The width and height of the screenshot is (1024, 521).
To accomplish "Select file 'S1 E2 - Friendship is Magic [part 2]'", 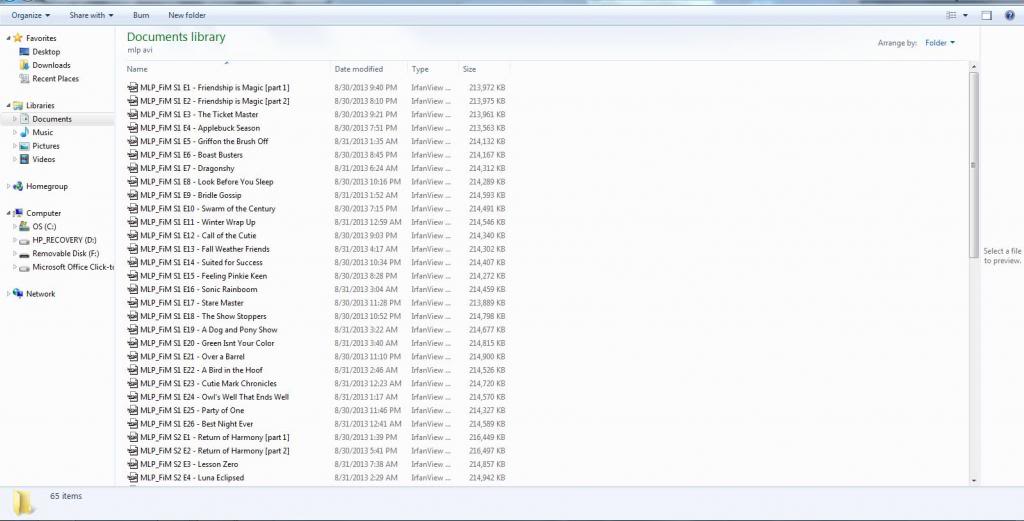I will point(215,101).
